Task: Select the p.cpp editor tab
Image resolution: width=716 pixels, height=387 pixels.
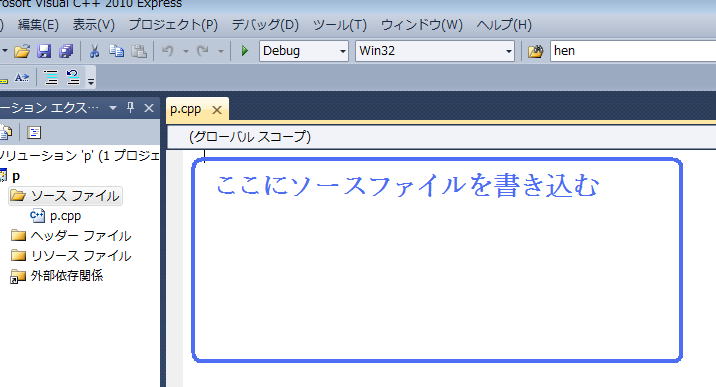Action: point(185,109)
